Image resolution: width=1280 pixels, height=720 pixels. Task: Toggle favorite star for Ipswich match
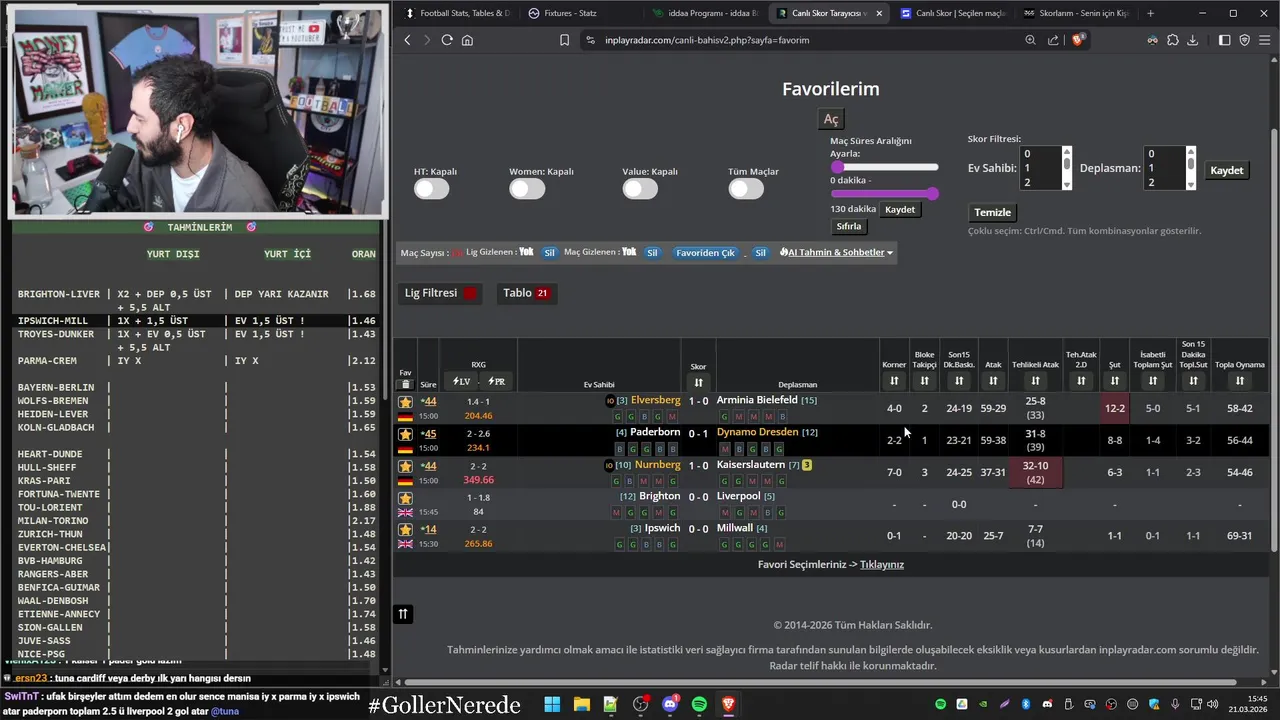click(405, 530)
